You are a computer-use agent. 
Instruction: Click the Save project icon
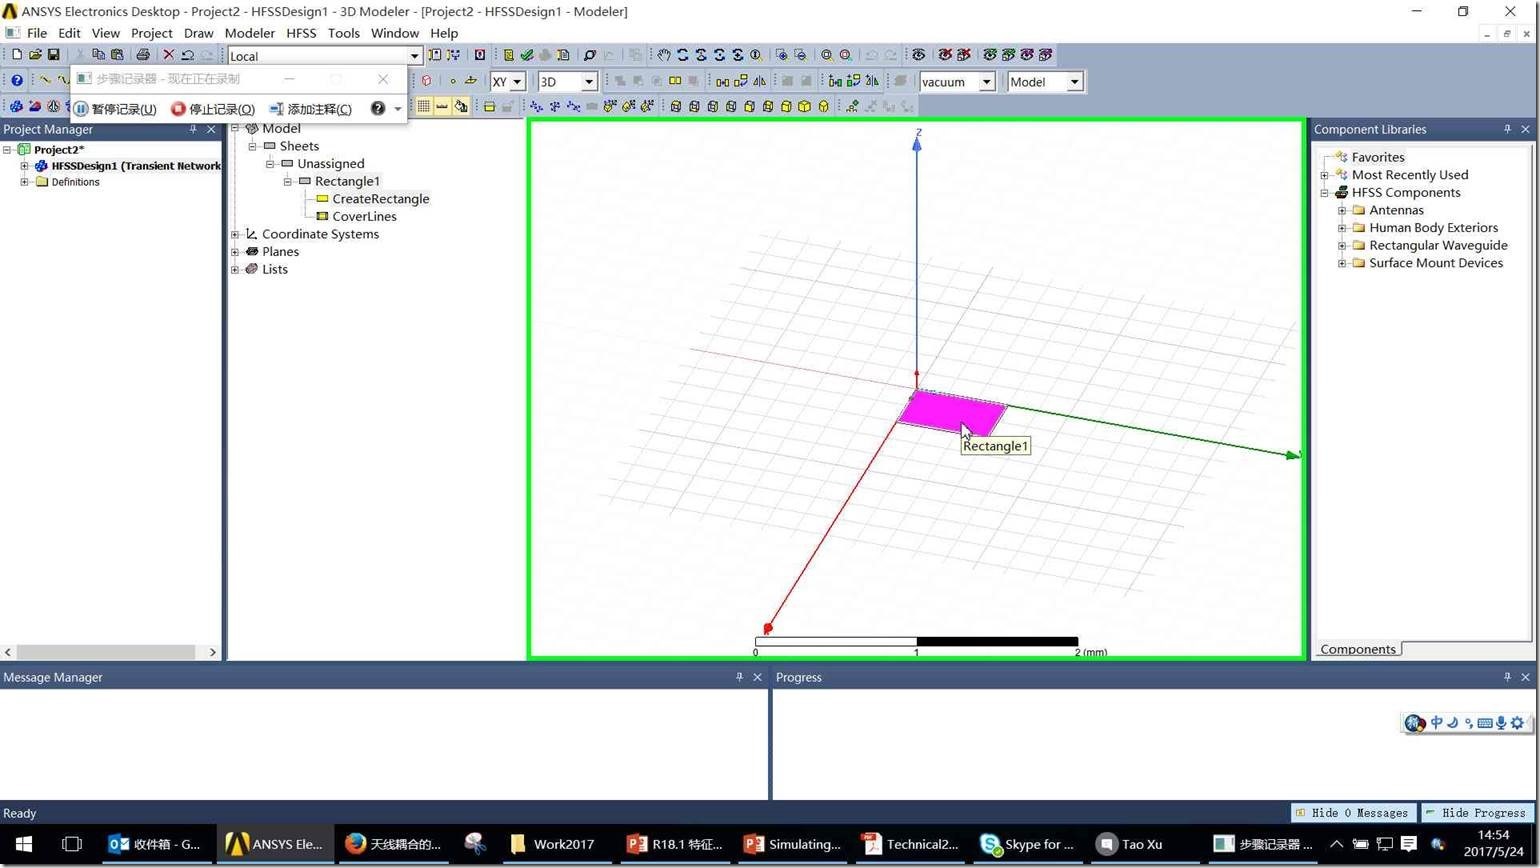pyautogui.click(x=54, y=55)
